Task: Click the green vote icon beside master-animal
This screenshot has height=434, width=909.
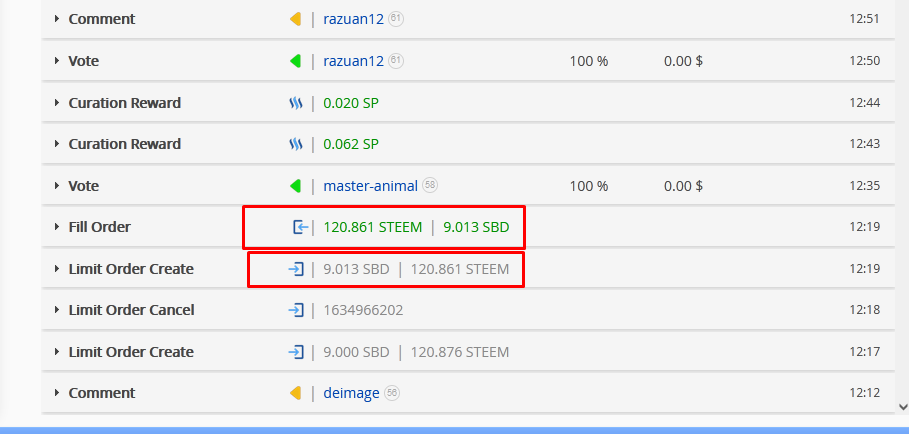Action: [296, 186]
